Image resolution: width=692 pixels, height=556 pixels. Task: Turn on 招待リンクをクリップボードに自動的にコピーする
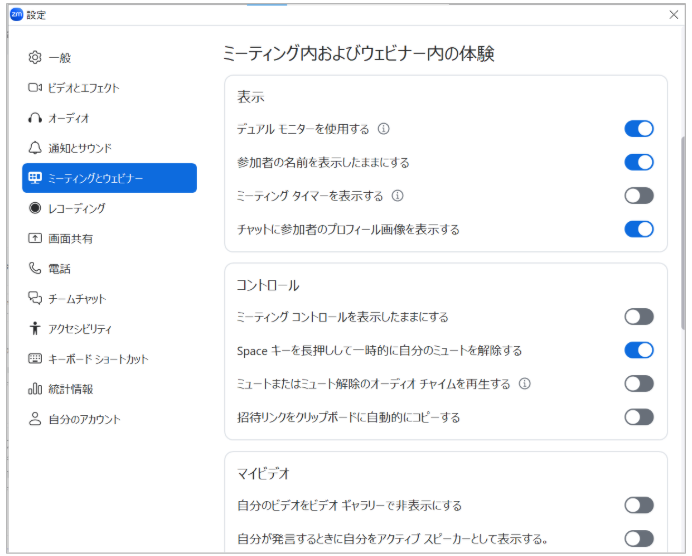point(639,417)
